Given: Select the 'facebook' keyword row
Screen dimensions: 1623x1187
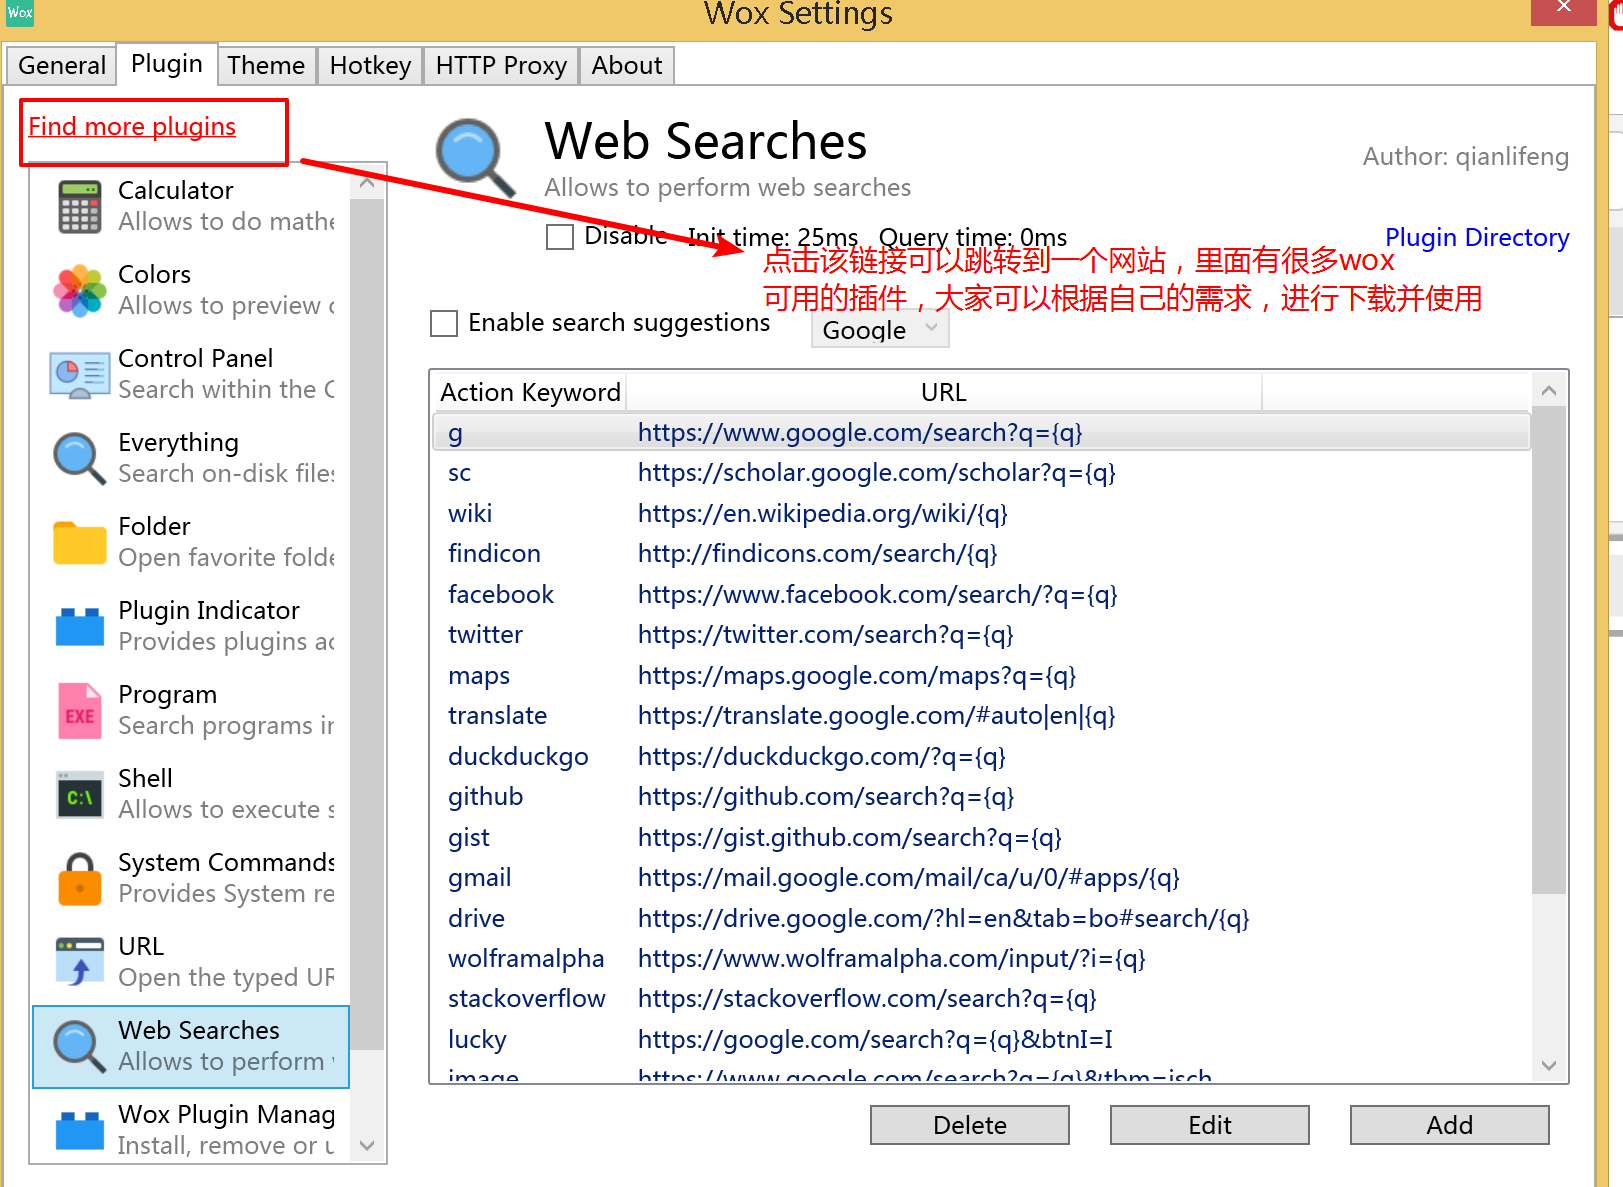Looking at the screenshot, I should tap(981, 595).
